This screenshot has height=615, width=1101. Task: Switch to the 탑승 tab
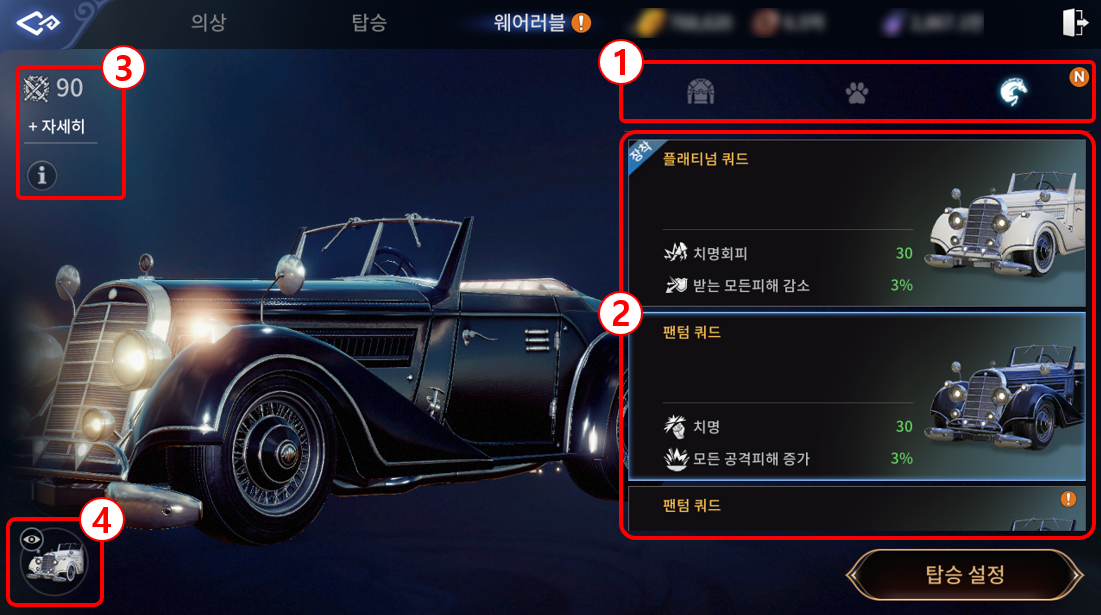pos(369,22)
